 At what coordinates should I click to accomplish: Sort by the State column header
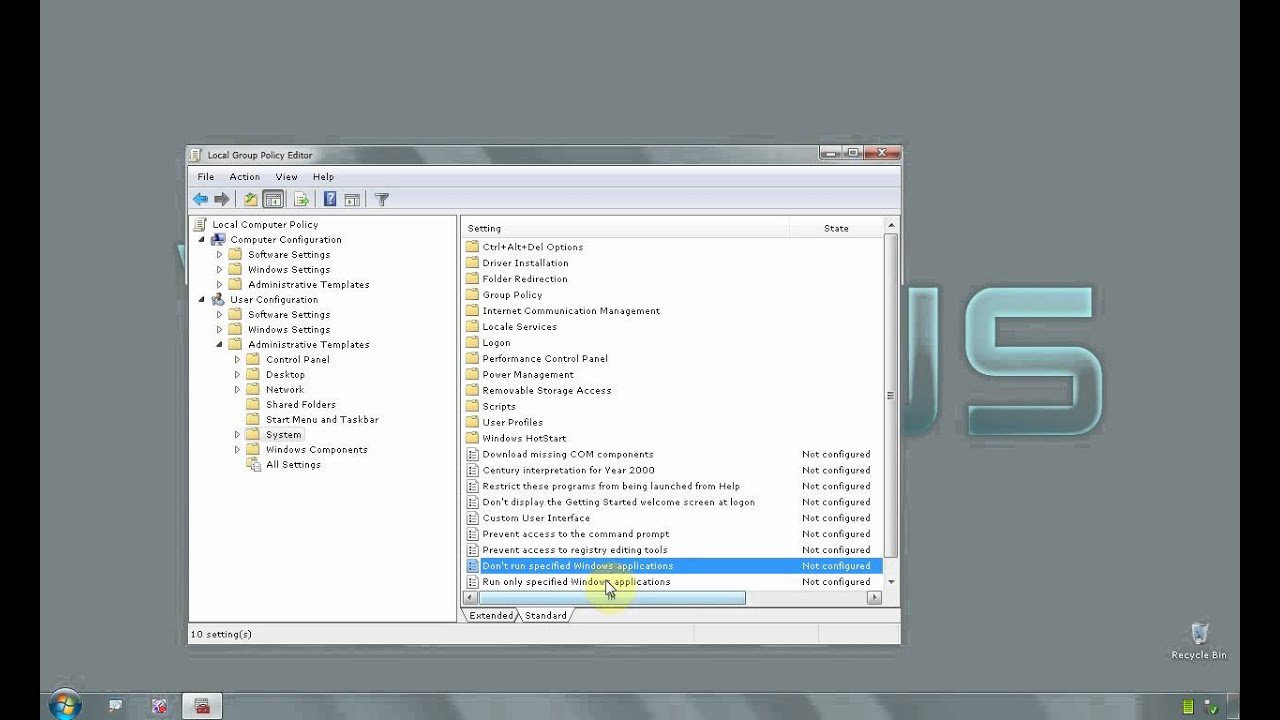point(836,228)
